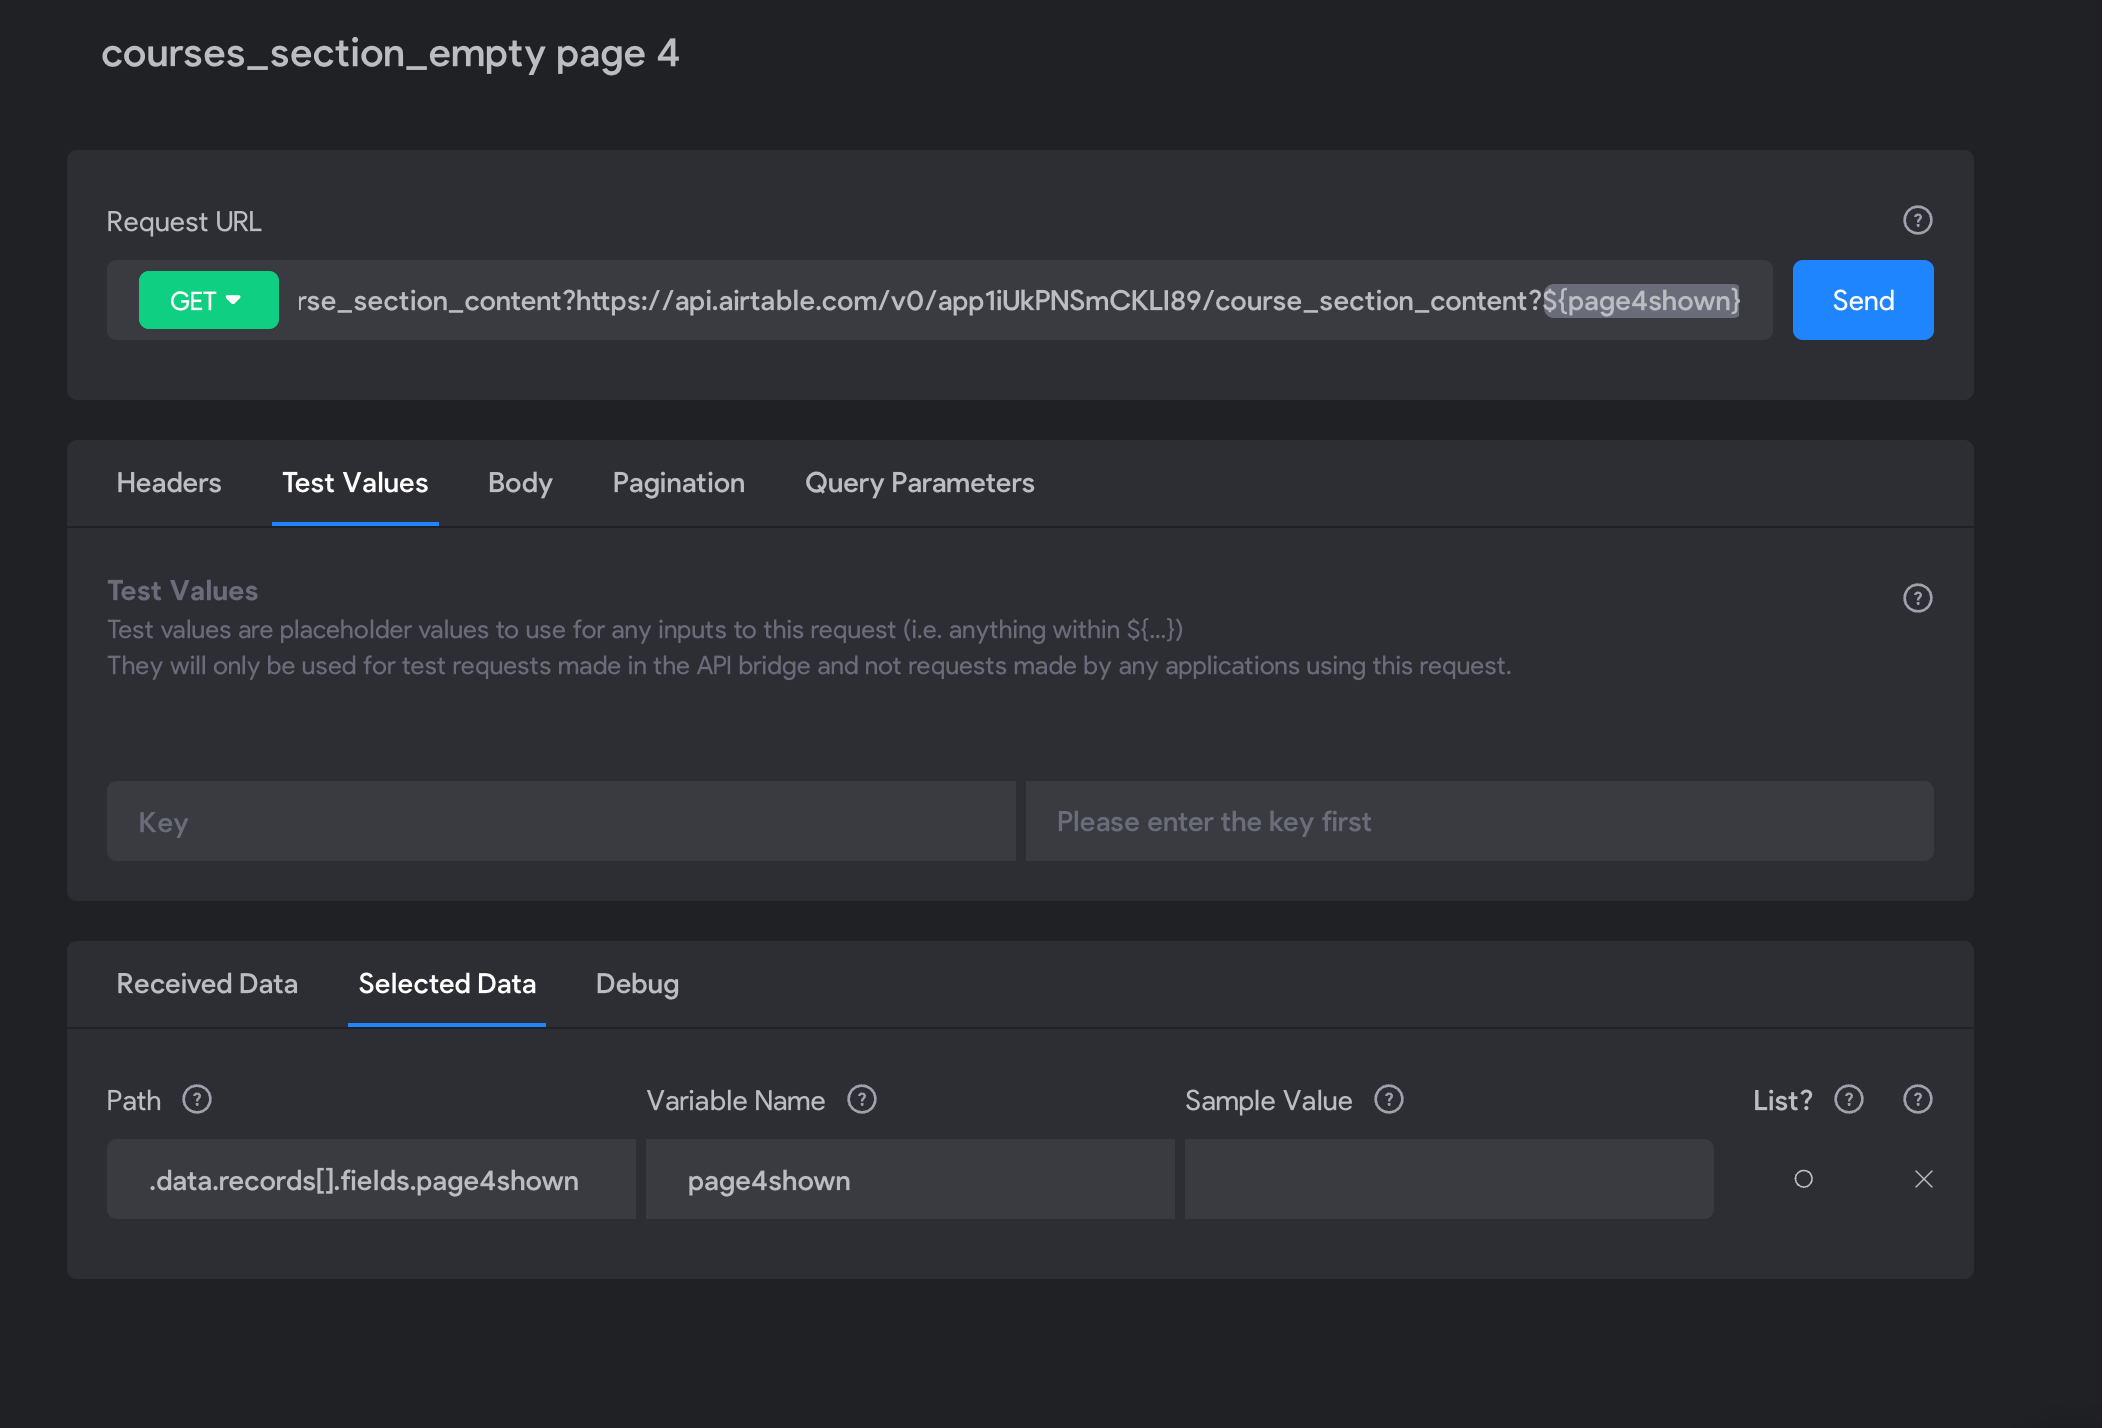
Task: Click the help icon after the List? help icon
Action: coord(1917,1099)
